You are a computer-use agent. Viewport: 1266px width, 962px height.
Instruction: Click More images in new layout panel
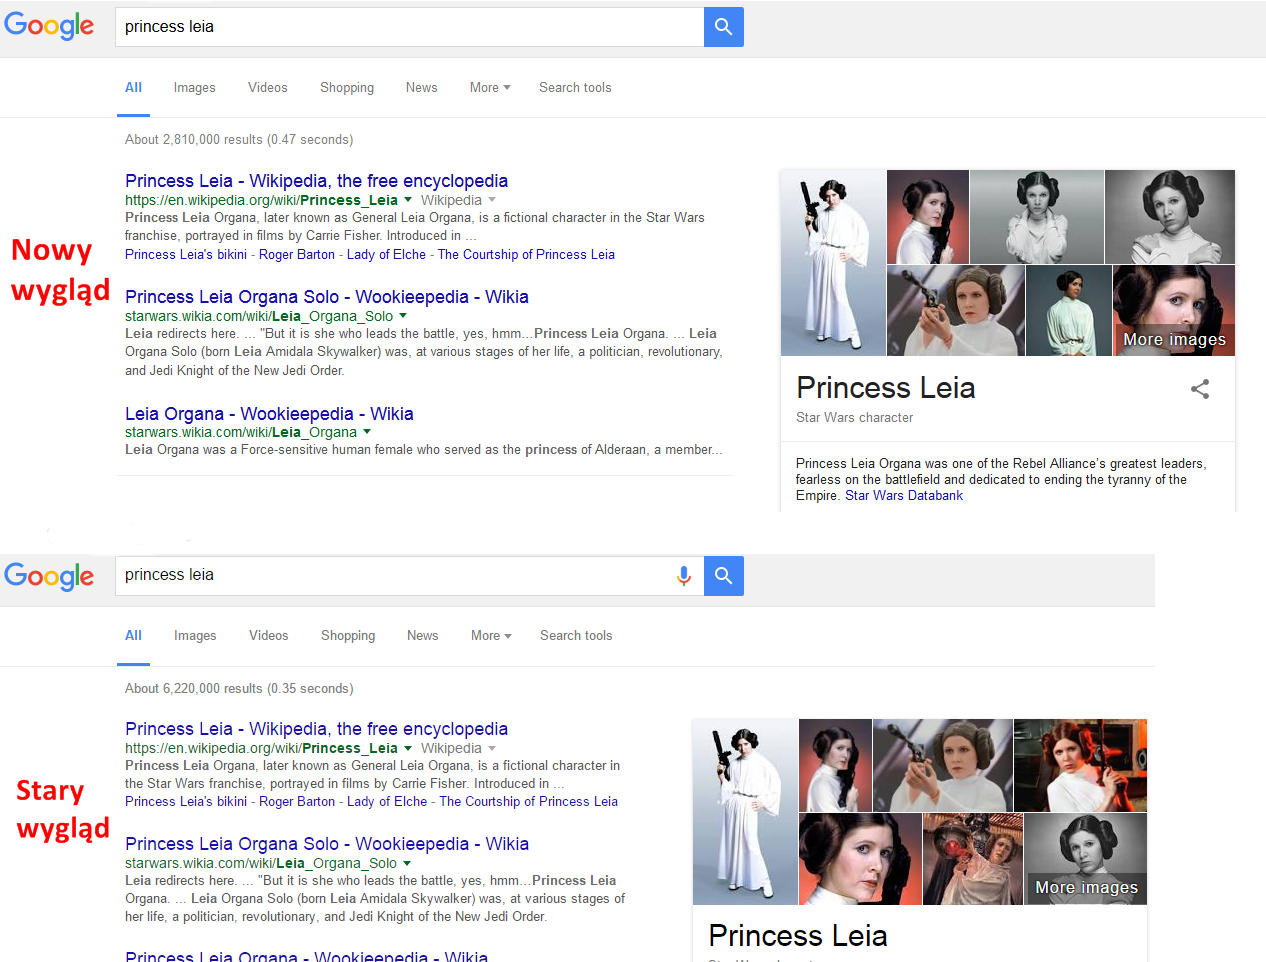point(1174,340)
